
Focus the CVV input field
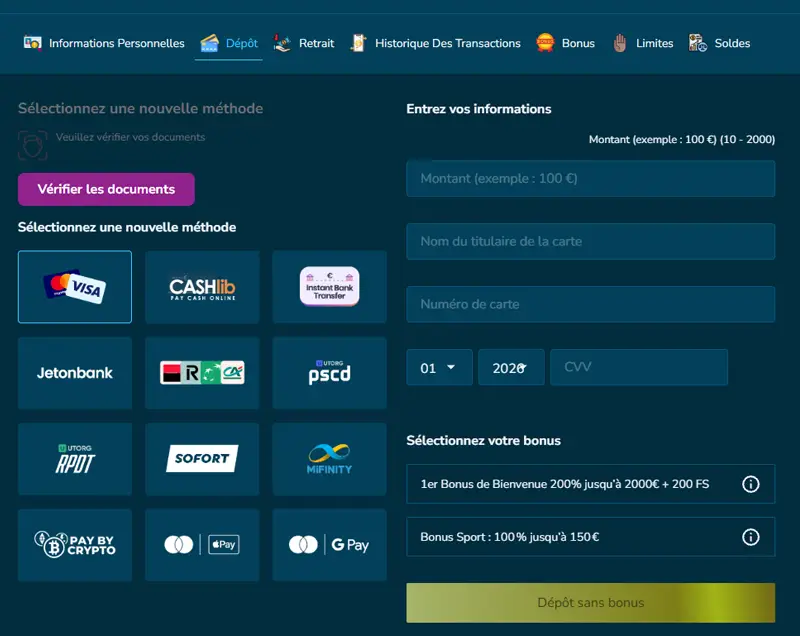[x=639, y=367]
